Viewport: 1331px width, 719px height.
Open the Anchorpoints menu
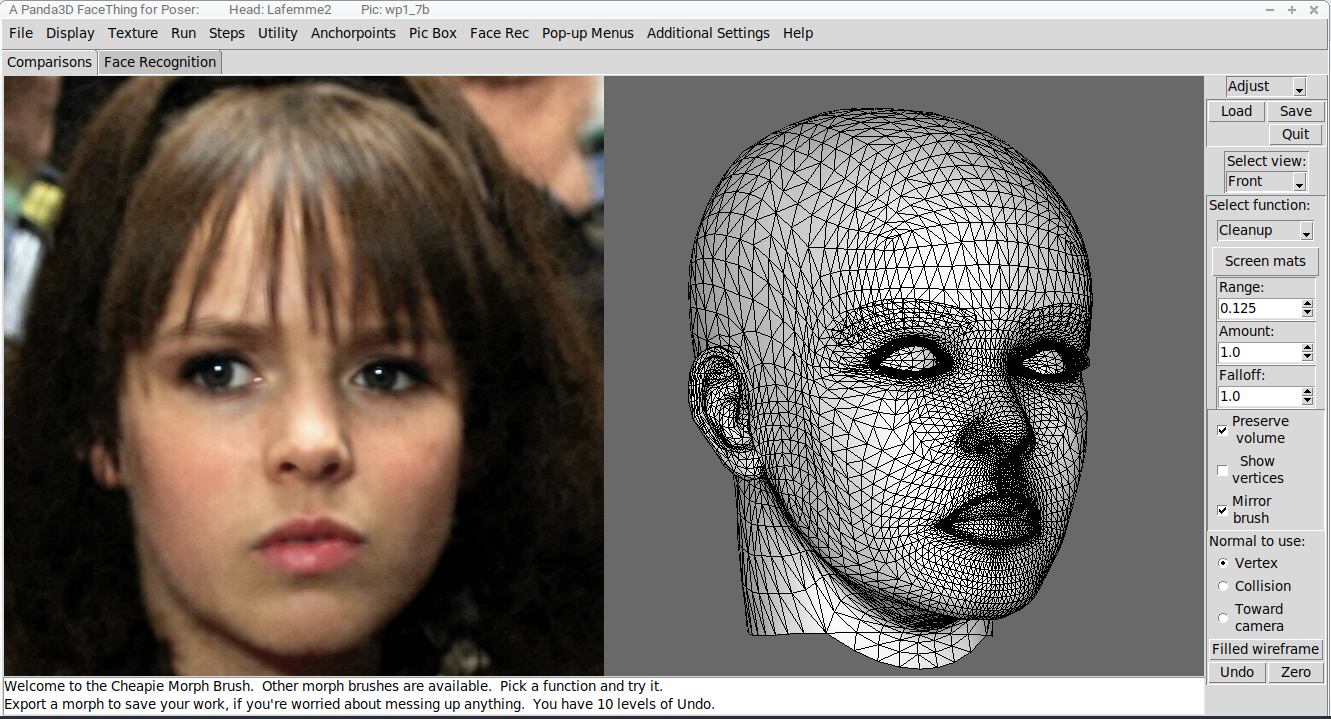[x=353, y=33]
